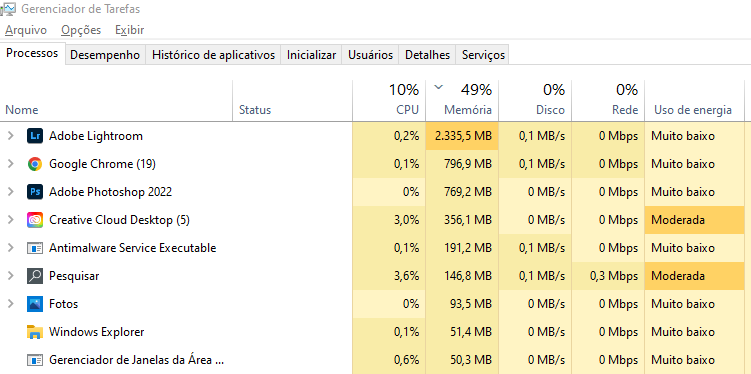Select the Gerenciador de Janelas process row
The image size is (751, 374).
[376, 360]
